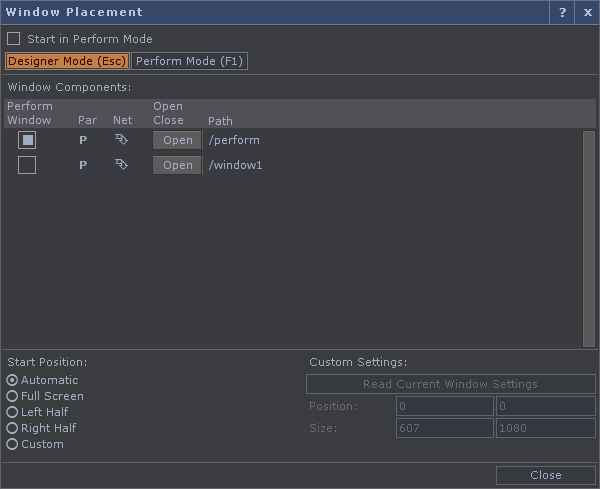600x489 pixels.
Task: Click Read Current Window Settings button
Action: pos(450,384)
